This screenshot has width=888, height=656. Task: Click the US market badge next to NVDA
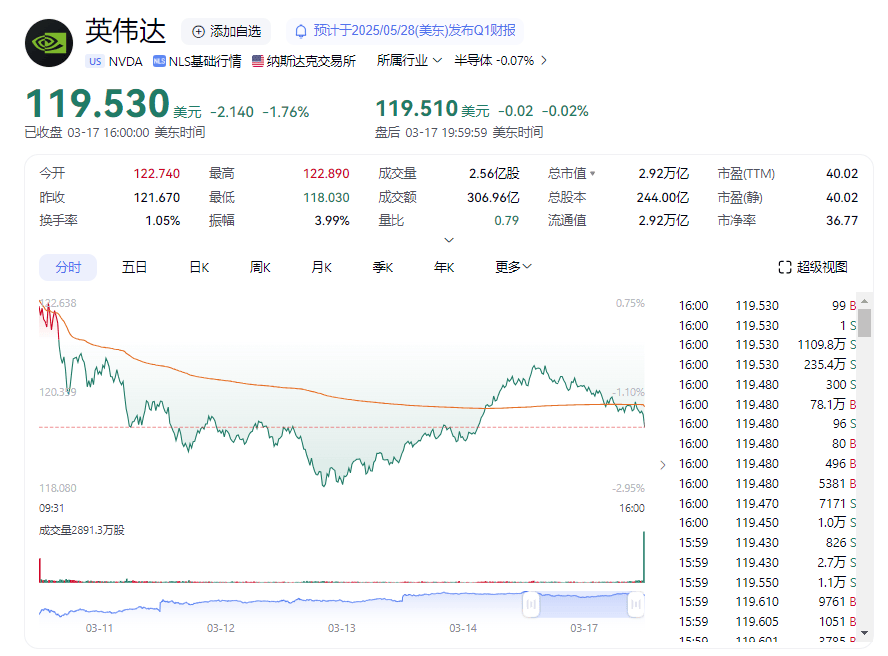pos(95,61)
